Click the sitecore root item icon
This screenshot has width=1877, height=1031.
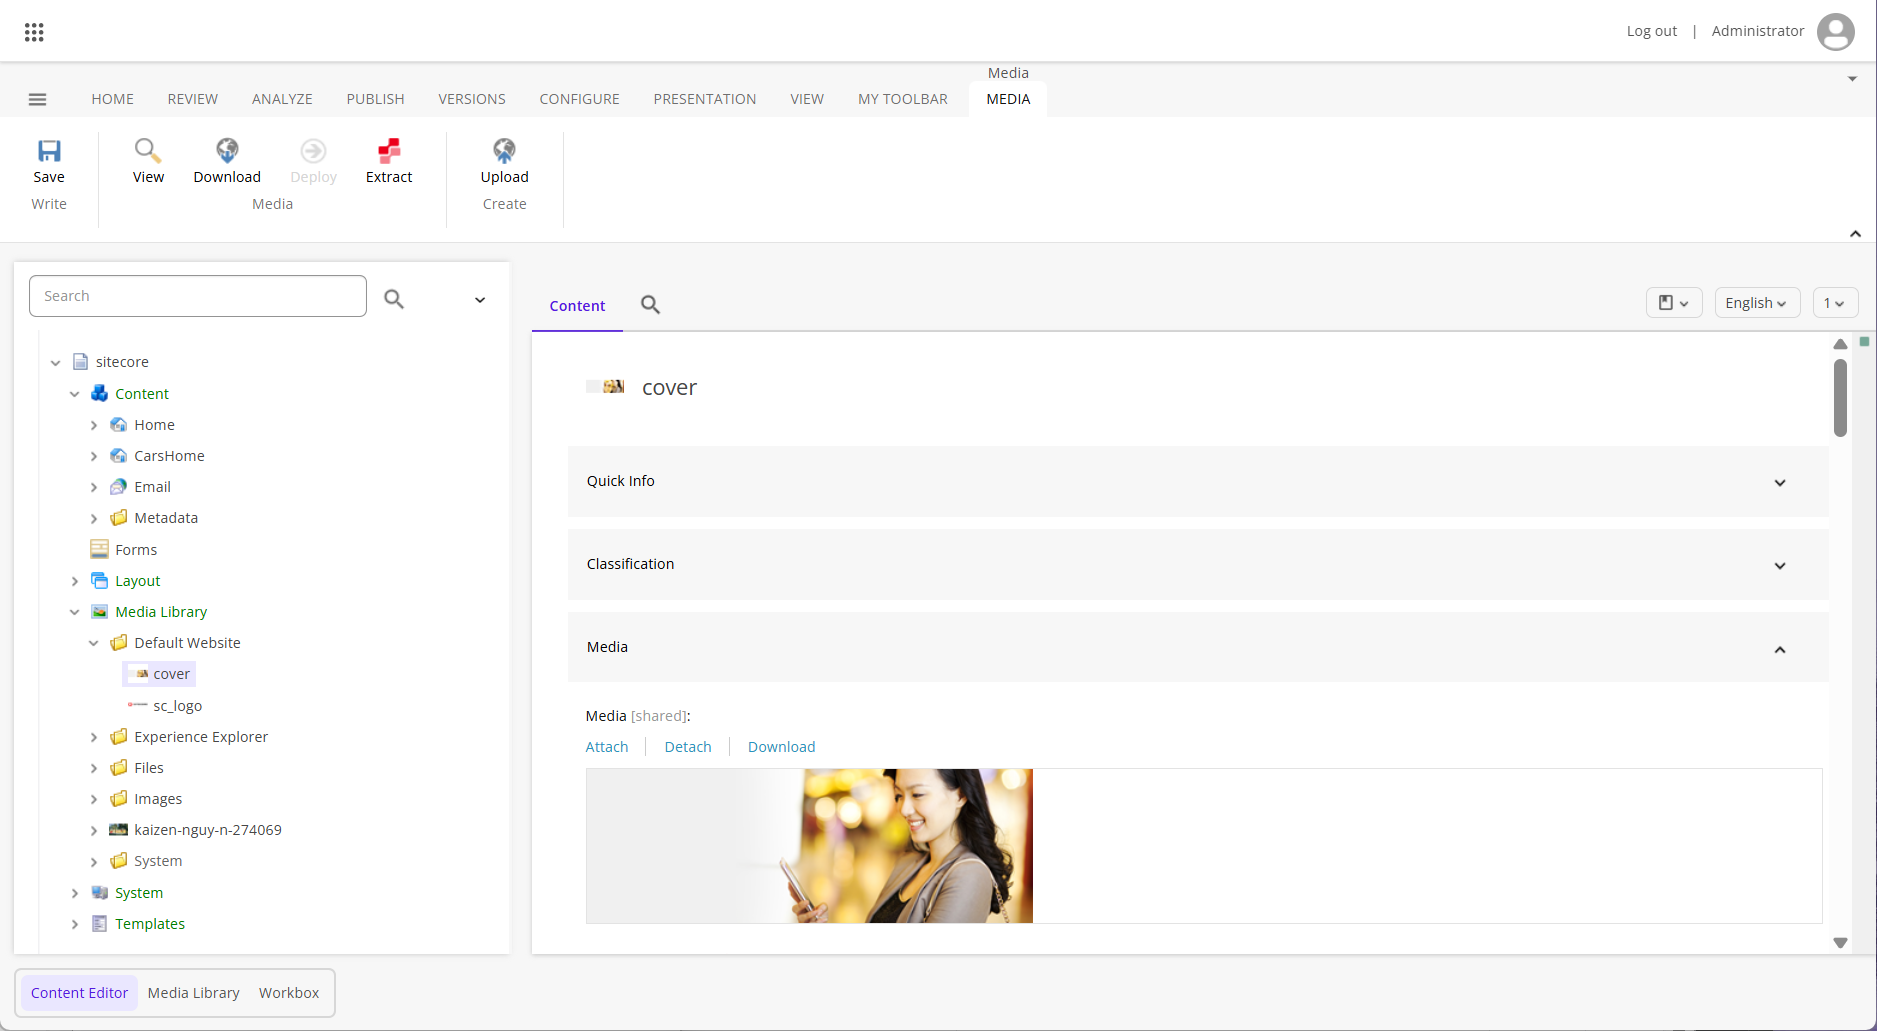click(x=81, y=362)
